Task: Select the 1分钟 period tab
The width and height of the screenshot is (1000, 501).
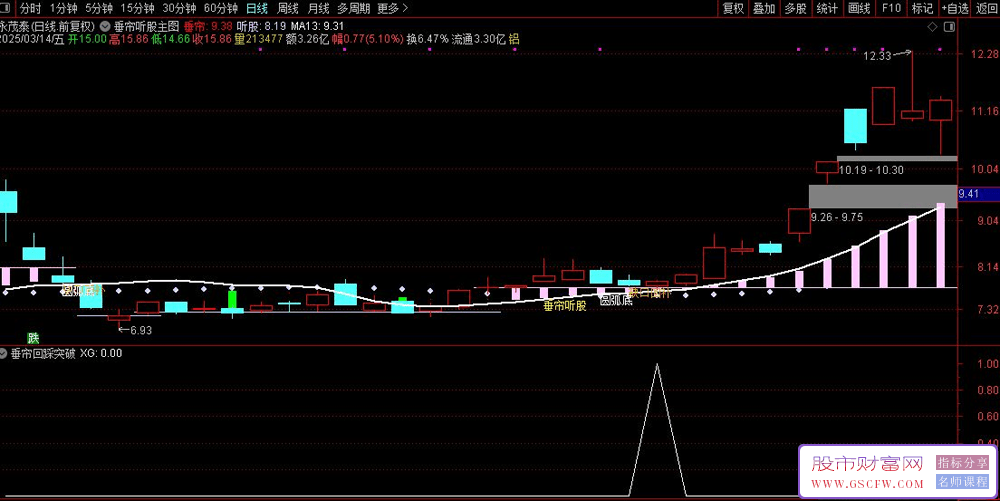Action: point(64,8)
